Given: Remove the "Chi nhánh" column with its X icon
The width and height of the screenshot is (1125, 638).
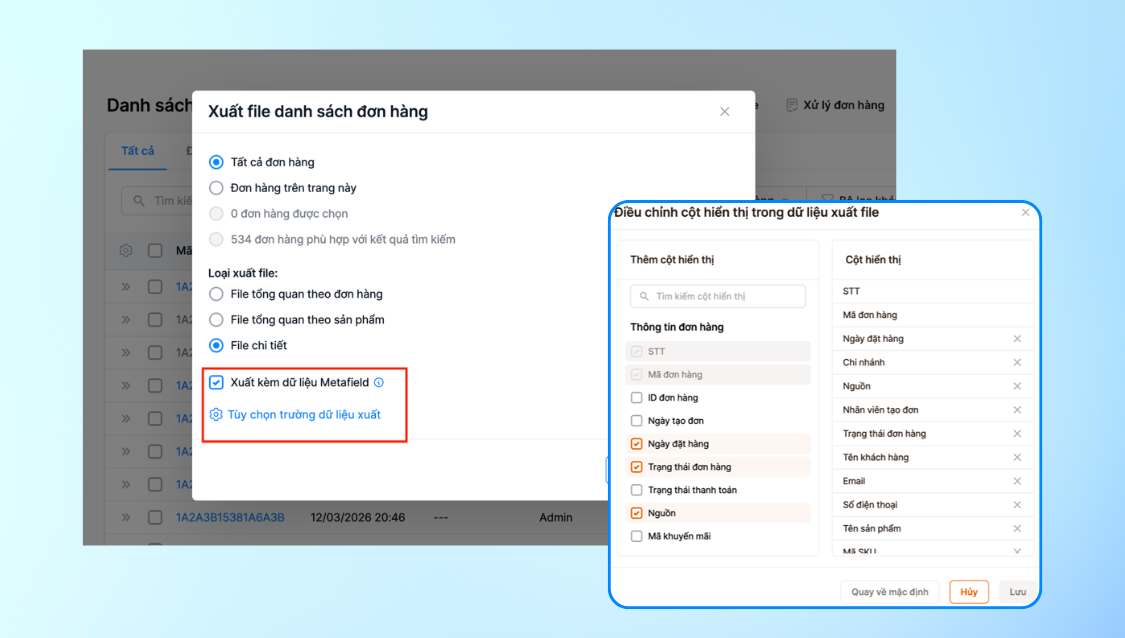Looking at the screenshot, I should 1017,362.
